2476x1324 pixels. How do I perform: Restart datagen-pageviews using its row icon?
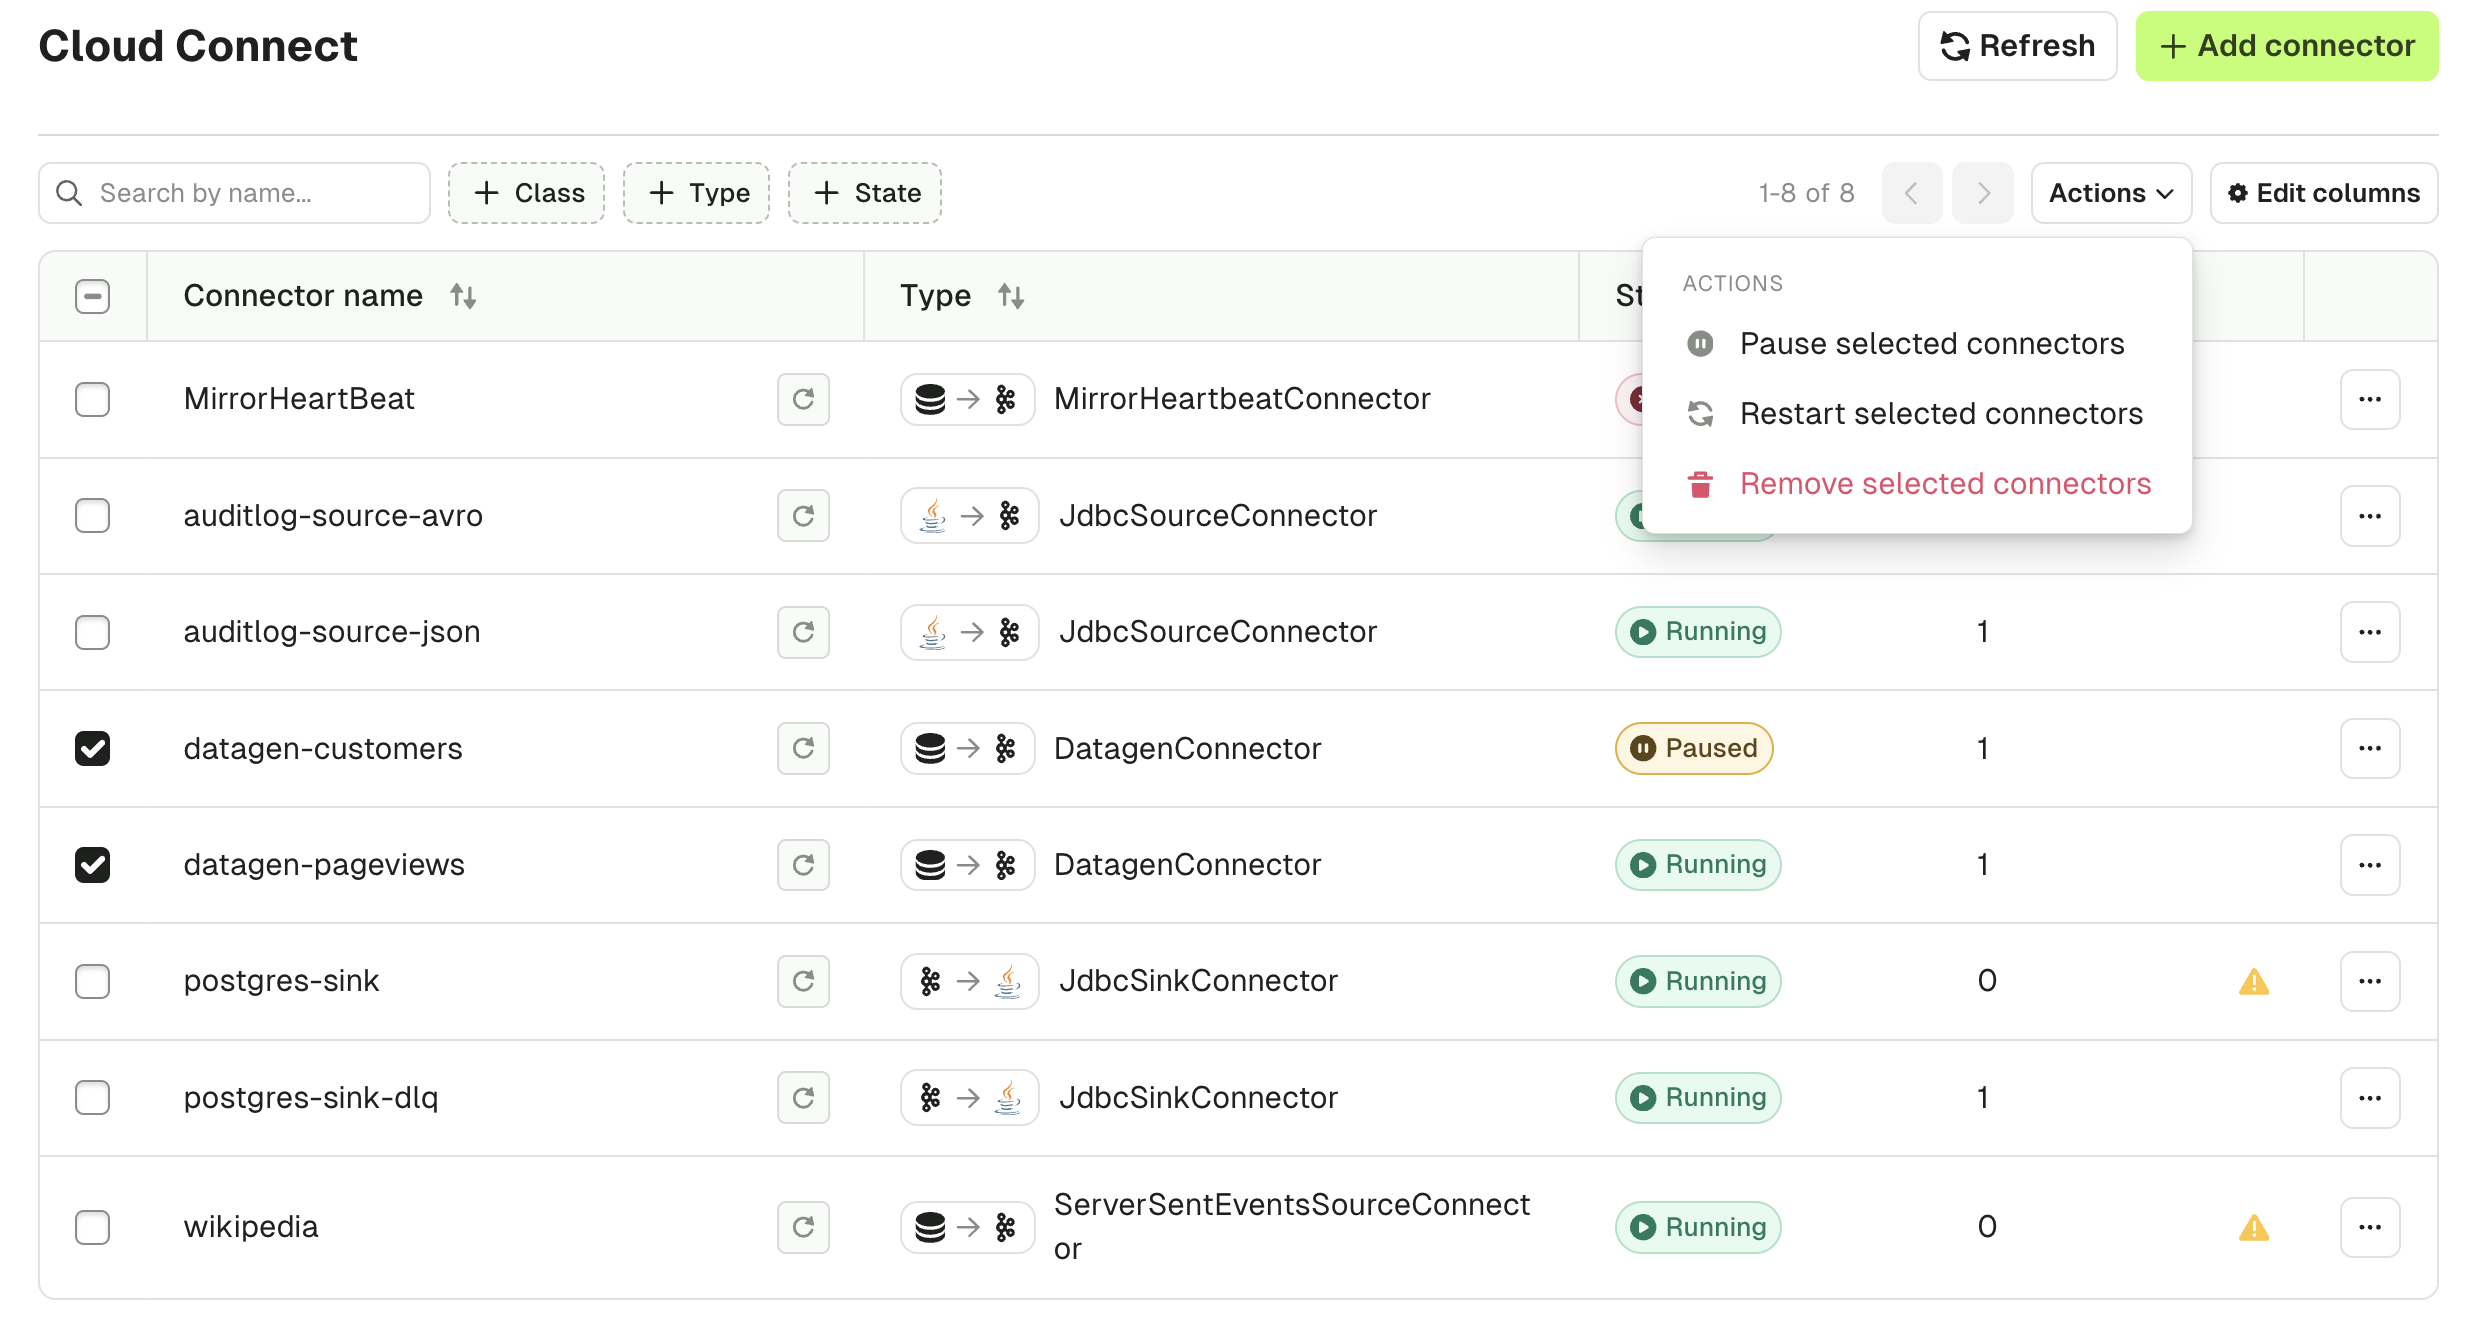click(x=803, y=865)
